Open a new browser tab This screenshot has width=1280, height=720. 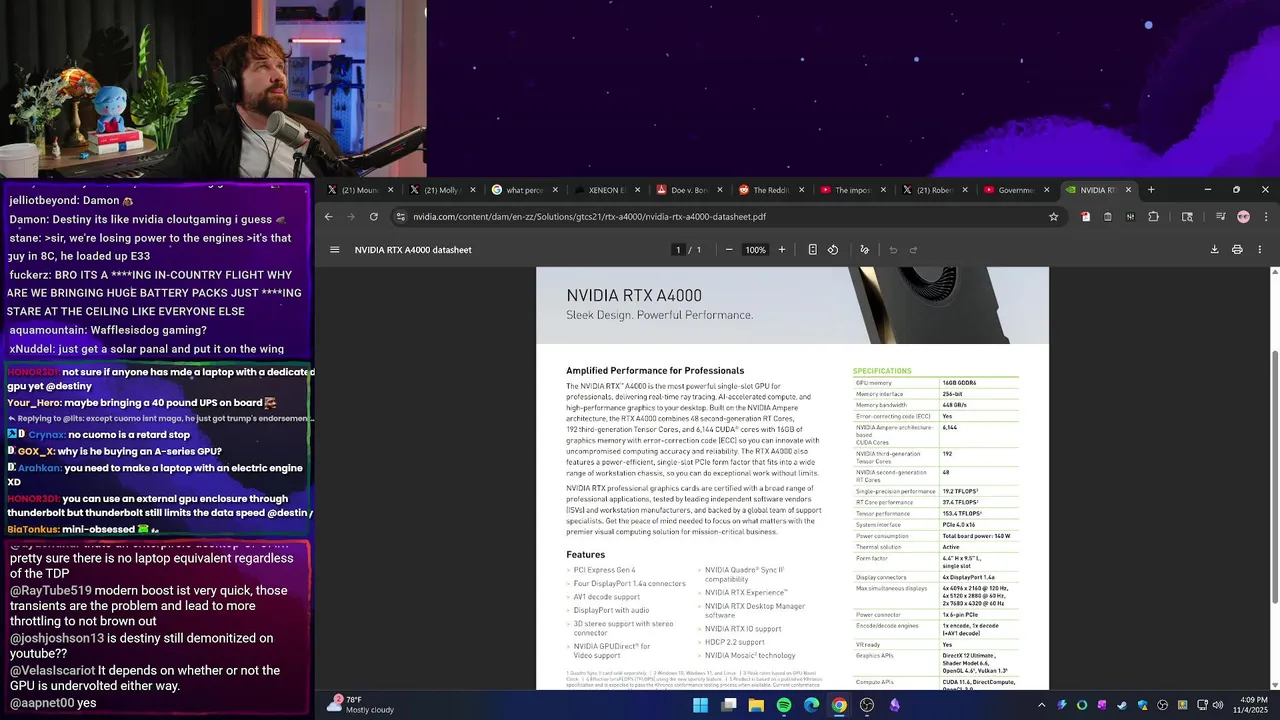tap(1151, 190)
